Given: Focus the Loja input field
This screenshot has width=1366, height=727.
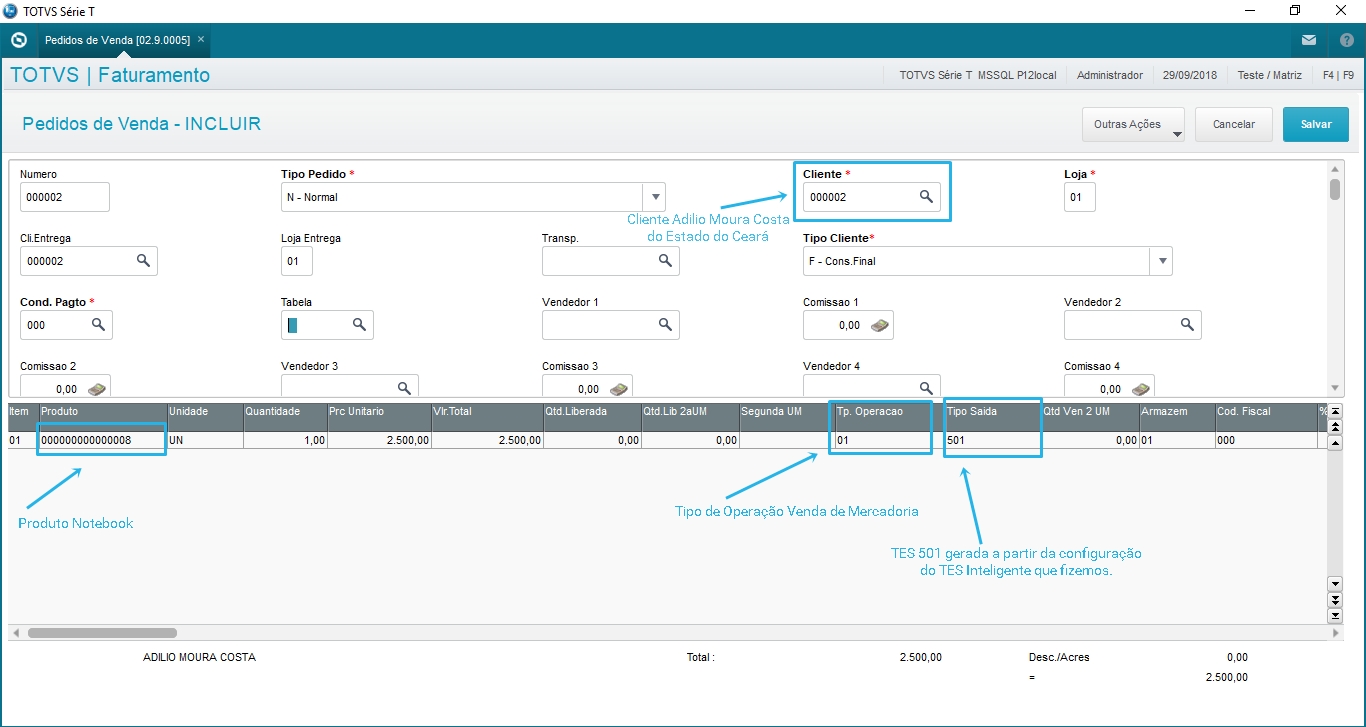Looking at the screenshot, I should pyautogui.click(x=1080, y=197).
